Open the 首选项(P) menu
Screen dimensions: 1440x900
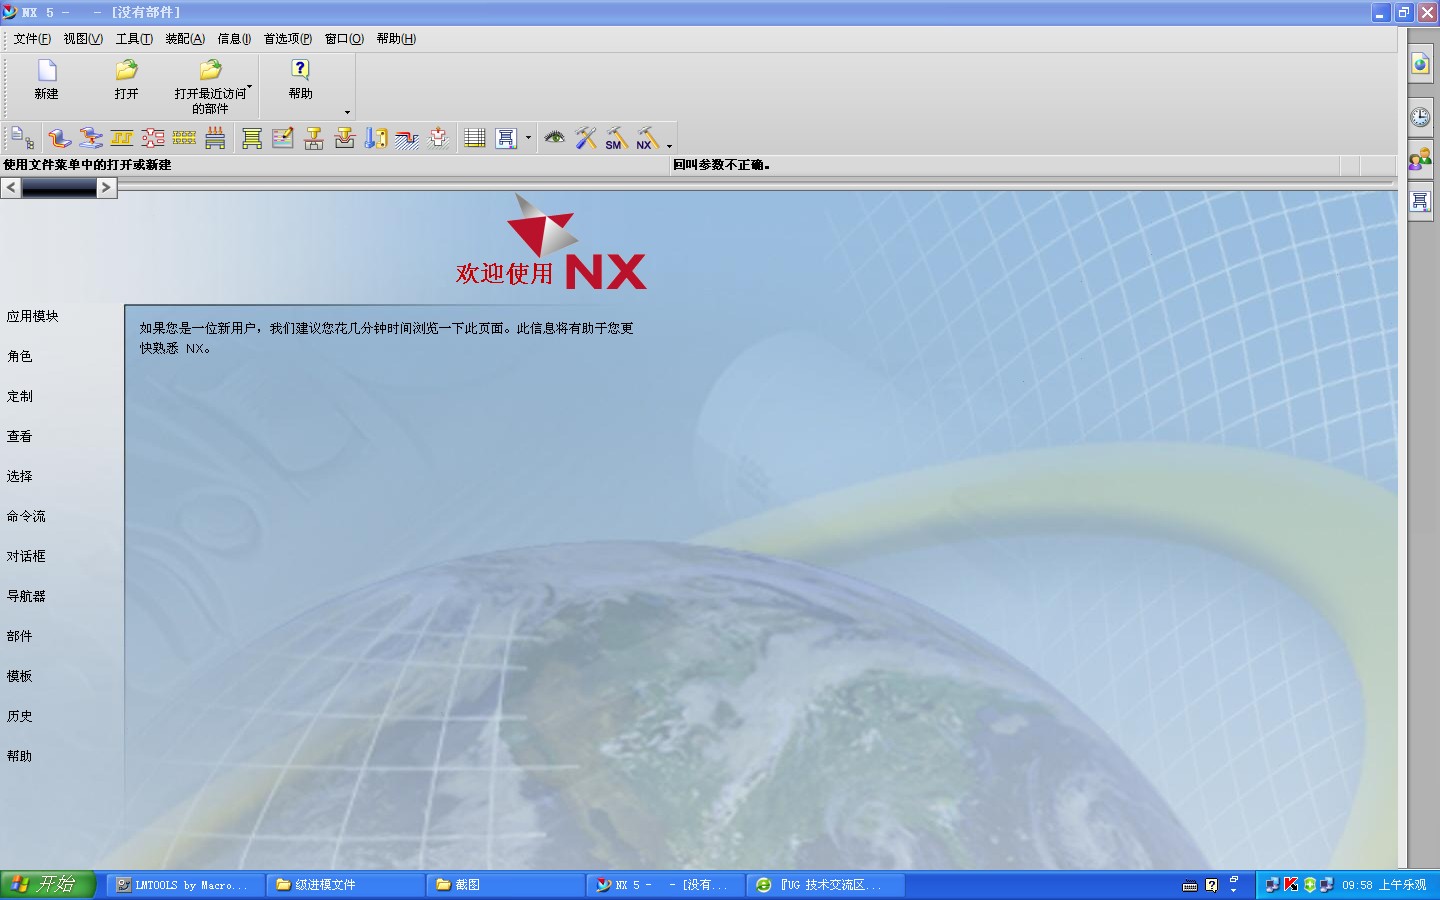tap(288, 39)
